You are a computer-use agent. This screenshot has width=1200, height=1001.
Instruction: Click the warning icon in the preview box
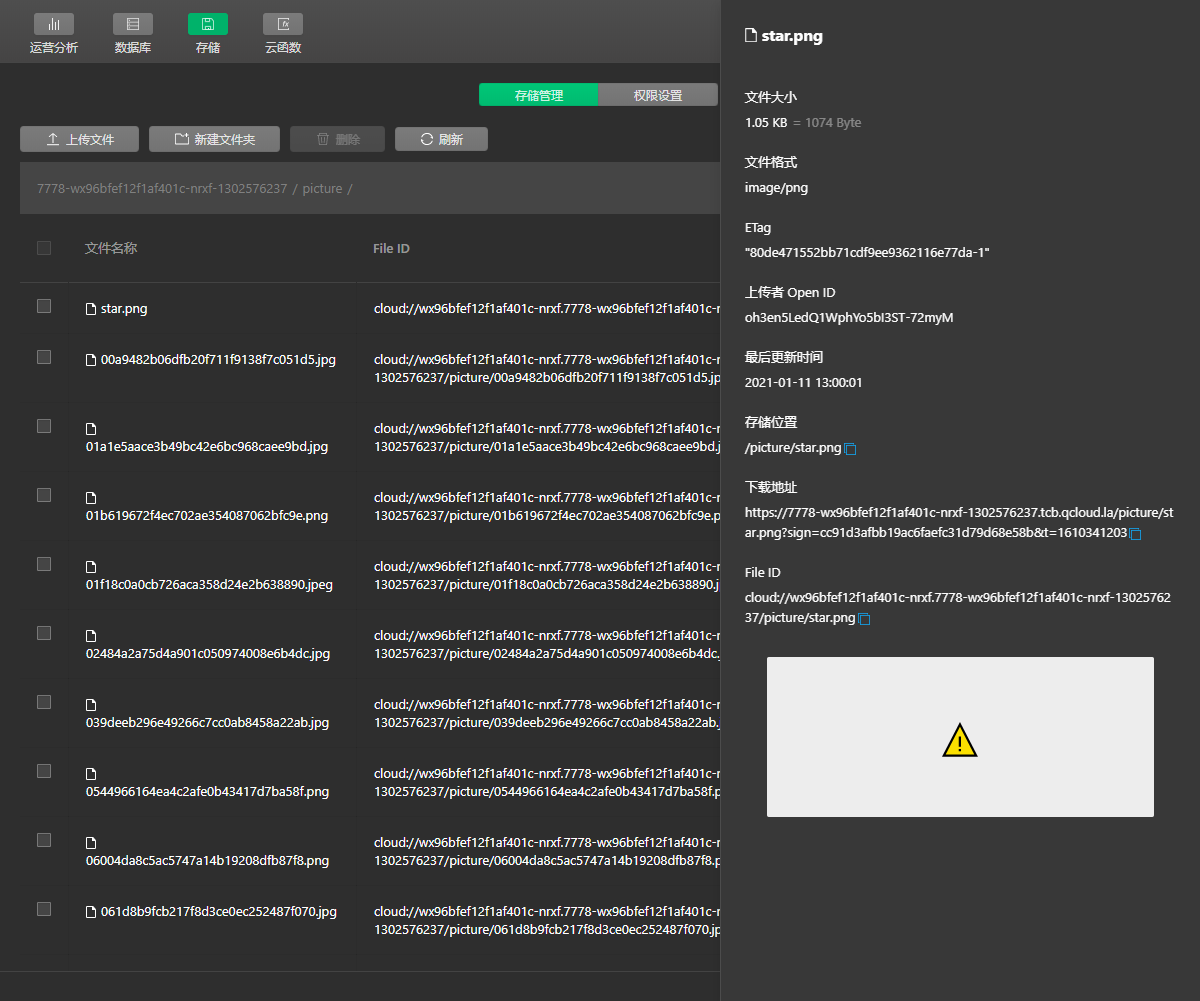point(960,740)
